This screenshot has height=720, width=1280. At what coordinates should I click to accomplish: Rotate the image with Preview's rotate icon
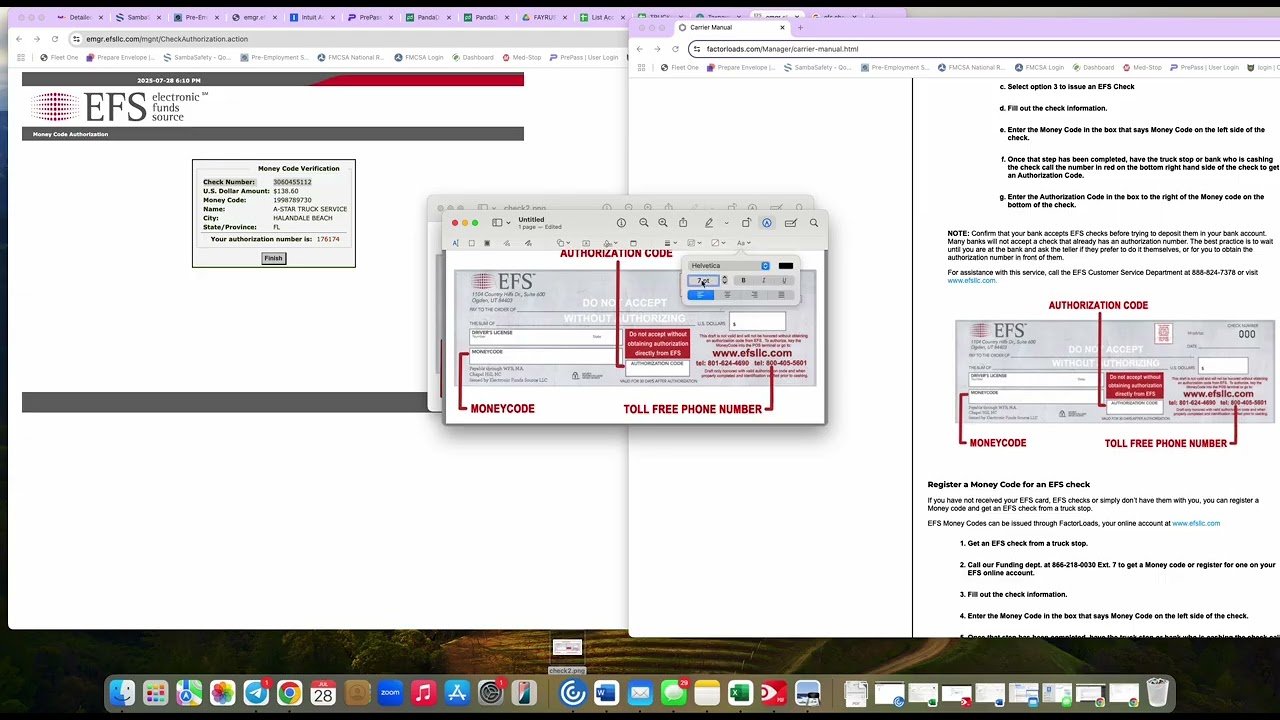point(746,223)
